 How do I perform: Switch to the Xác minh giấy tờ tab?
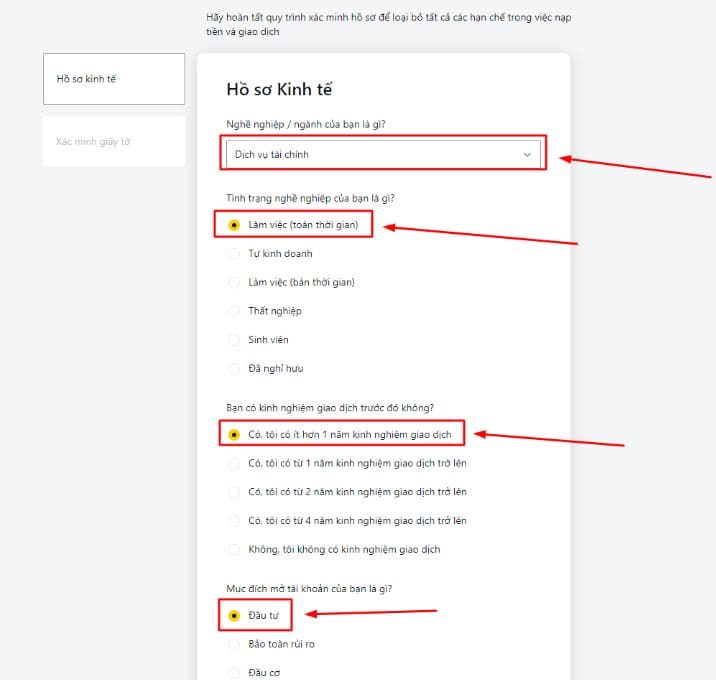pyautogui.click(x=114, y=142)
